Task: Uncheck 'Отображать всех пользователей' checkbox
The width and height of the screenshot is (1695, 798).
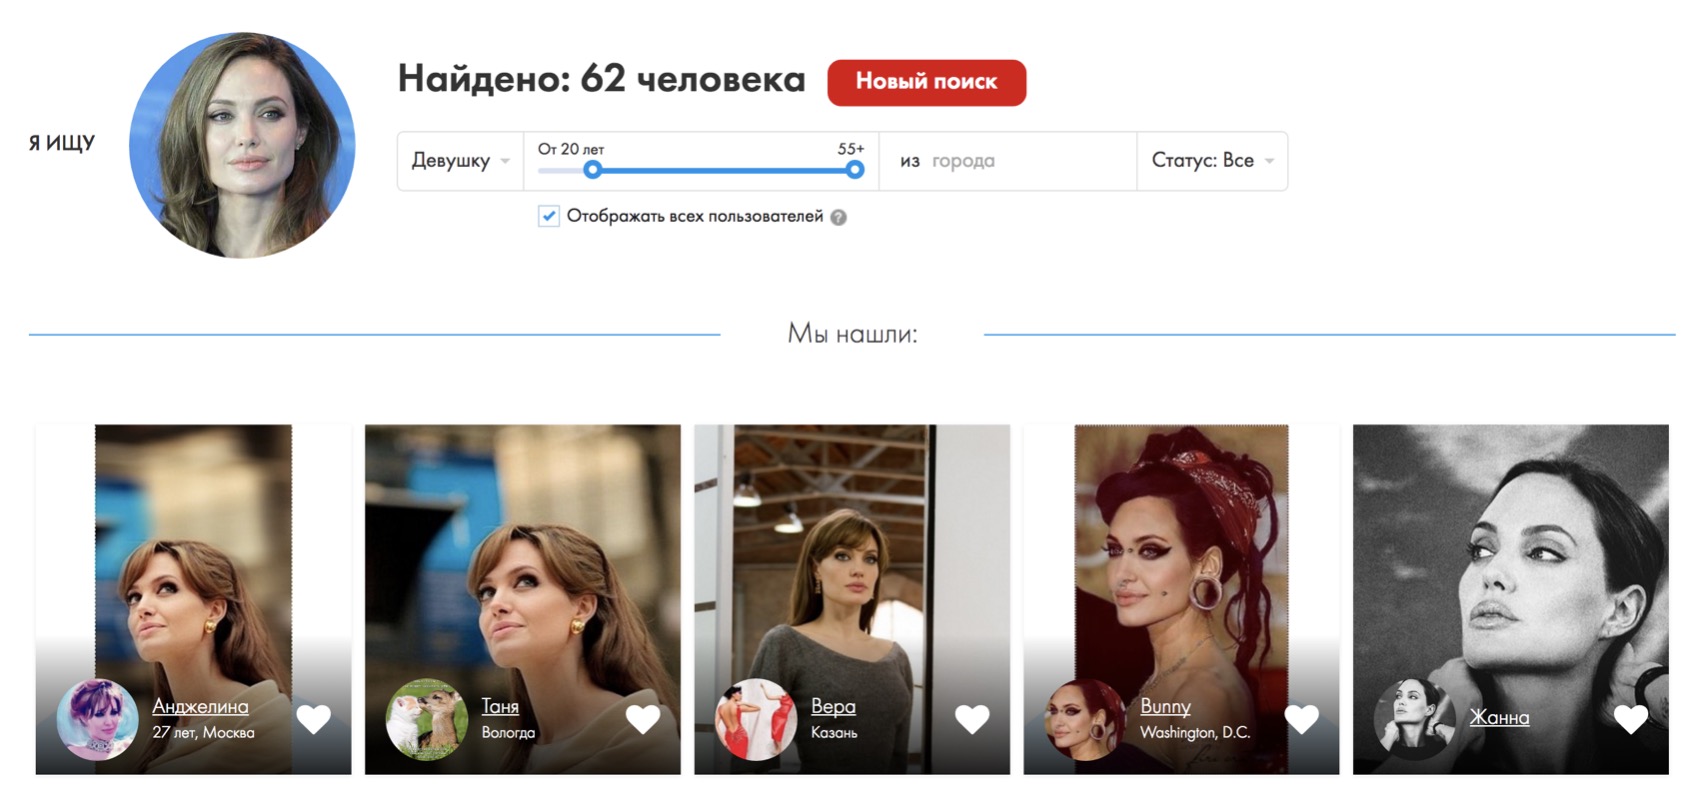Action: pyautogui.click(x=549, y=216)
